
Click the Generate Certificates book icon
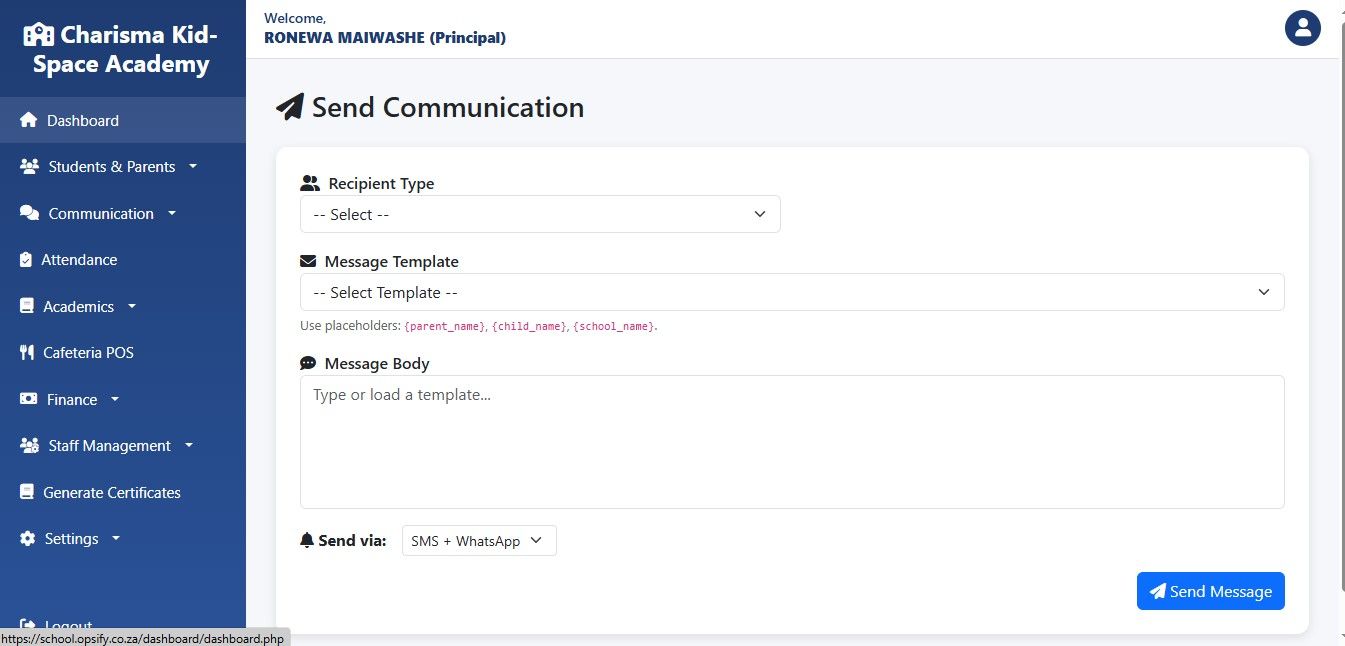(27, 493)
